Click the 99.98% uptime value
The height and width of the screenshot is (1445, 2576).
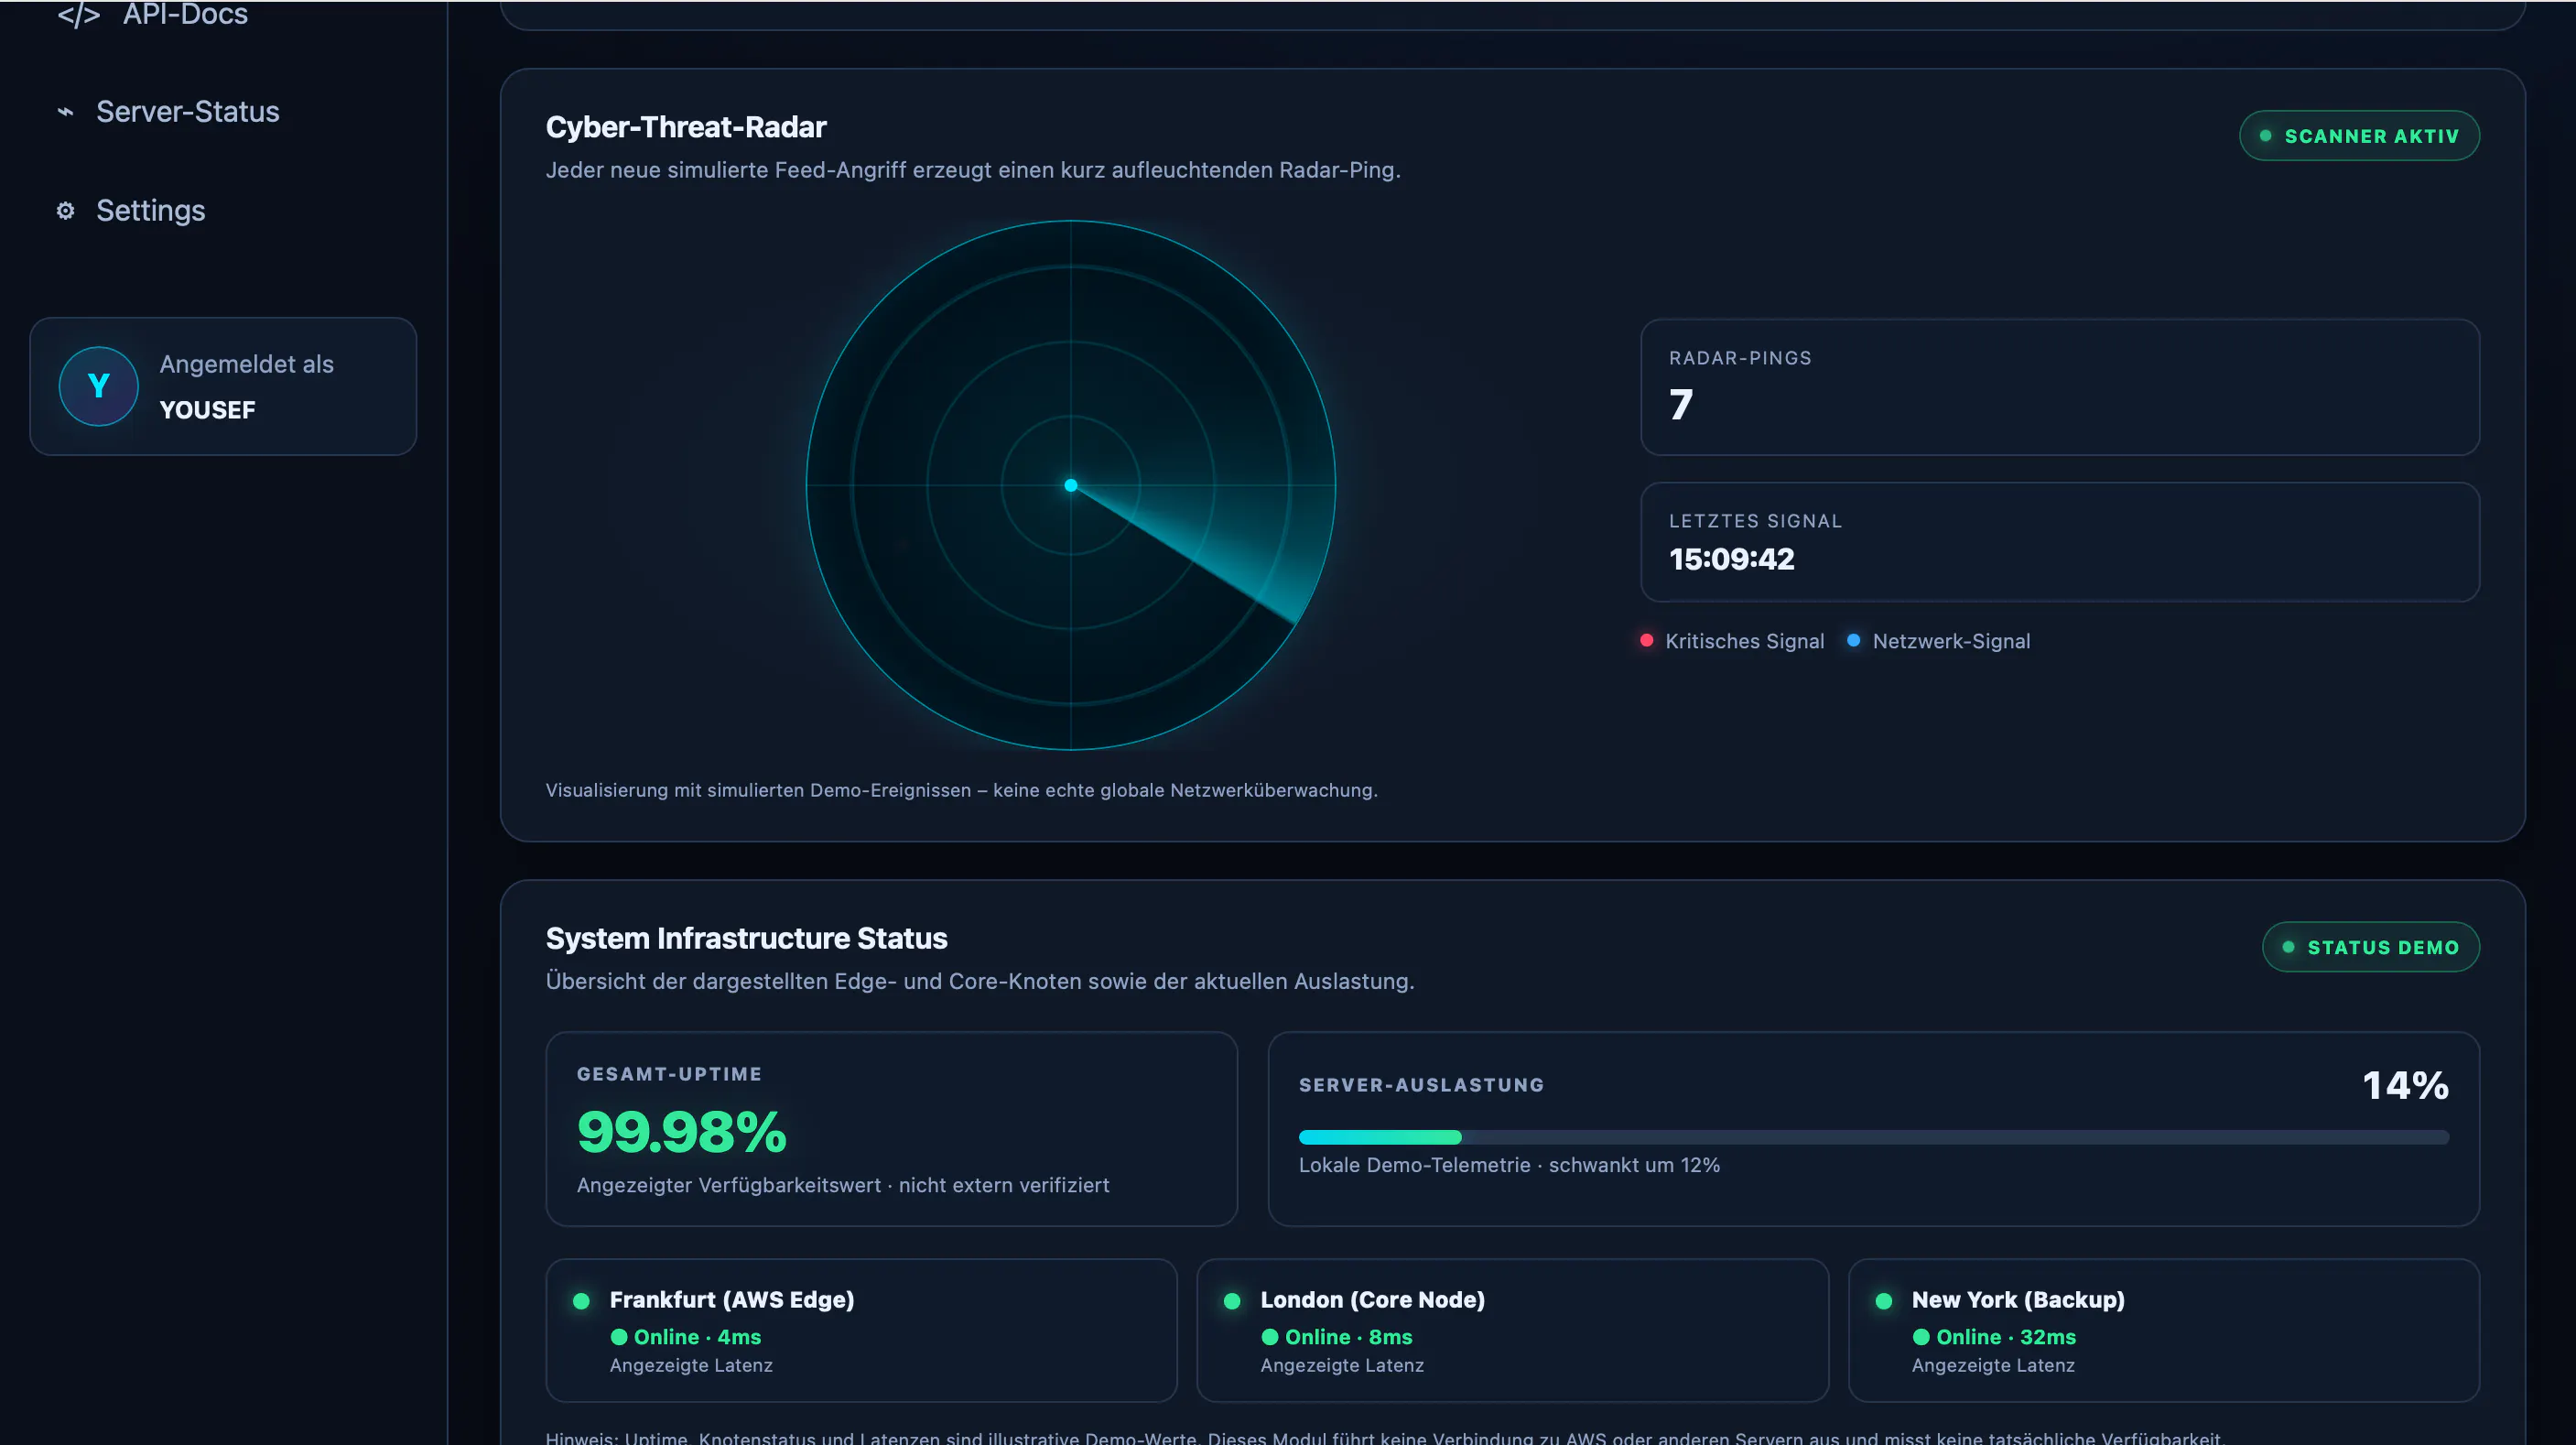tap(681, 1132)
